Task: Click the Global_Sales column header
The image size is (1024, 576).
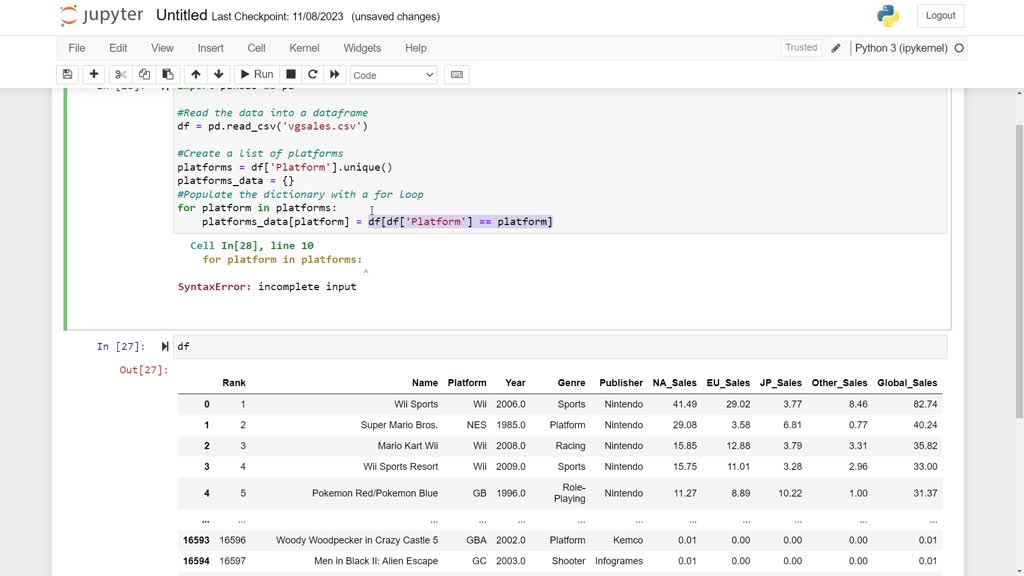Action: (x=907, y=383)
